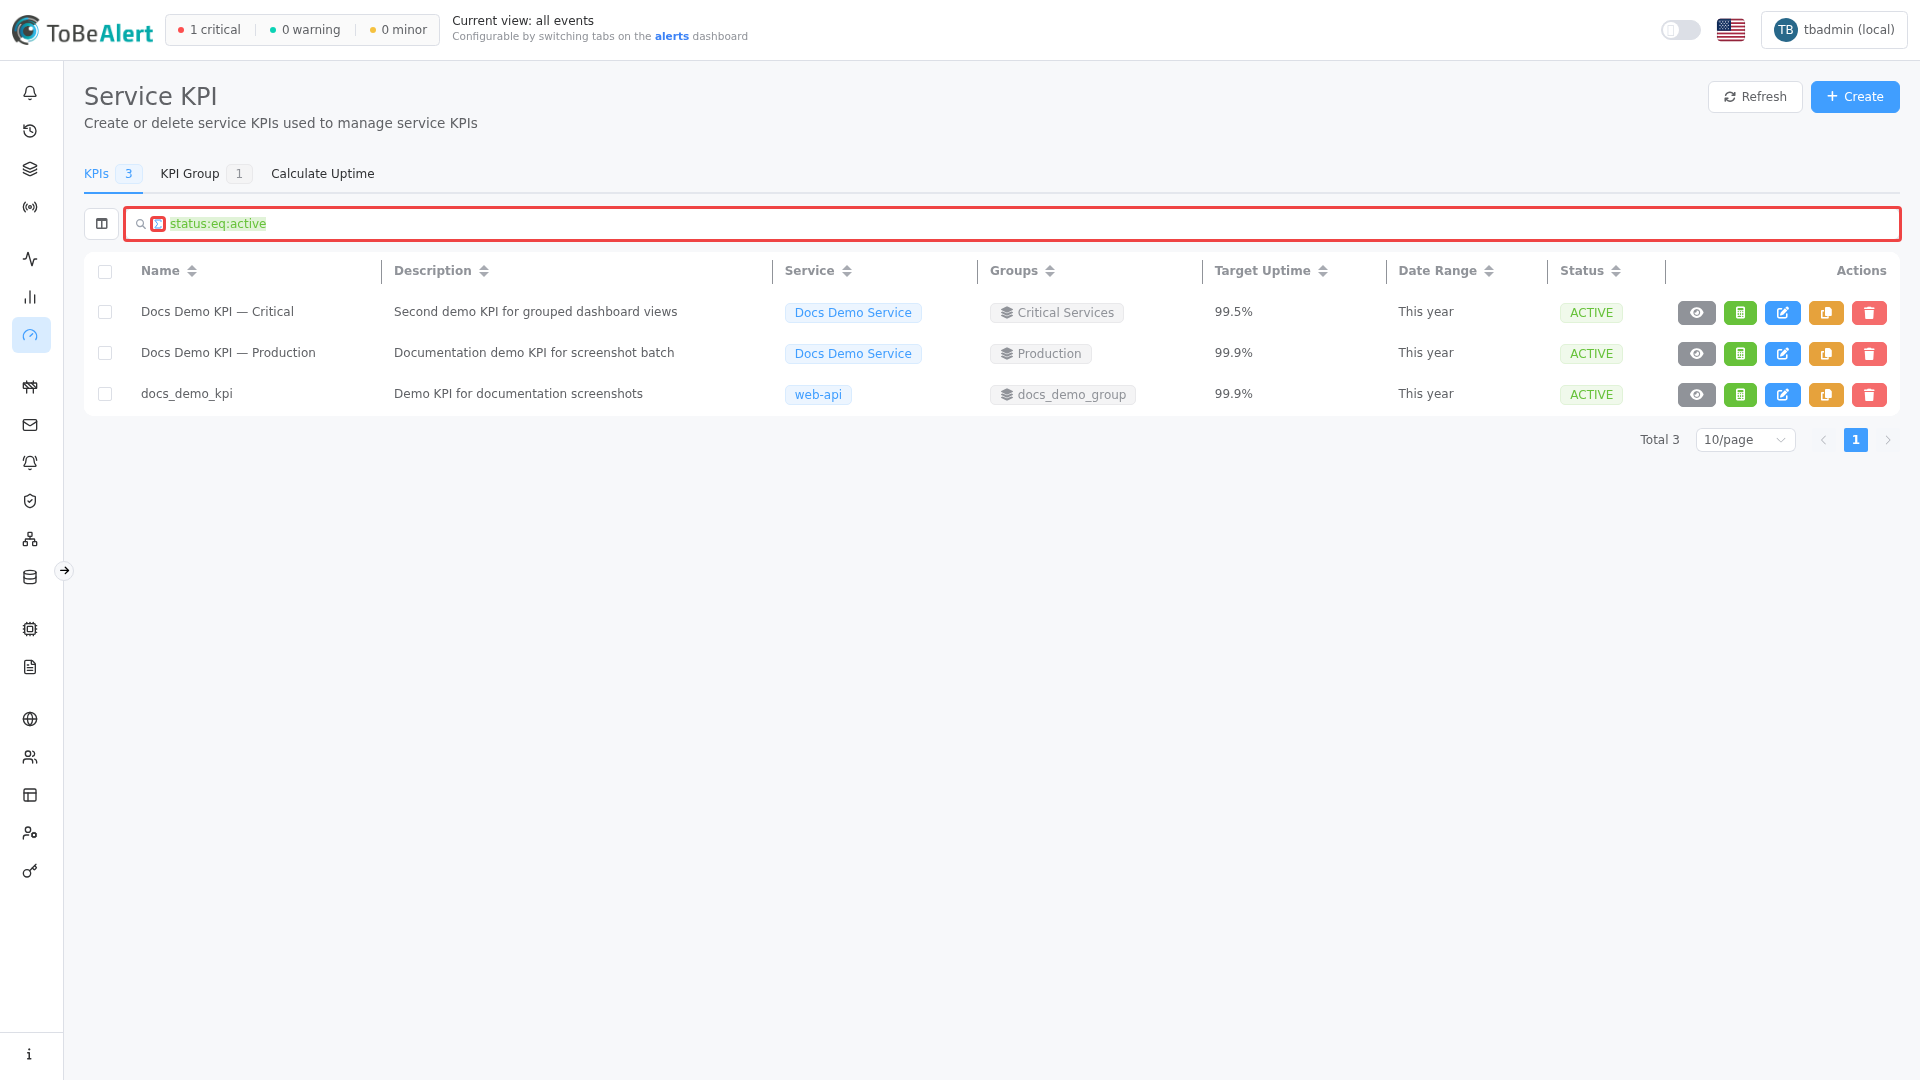Open the database cylinder icon in sidebar
The width and height of the screenshot is (1920, 1080).
pos(30,577)
